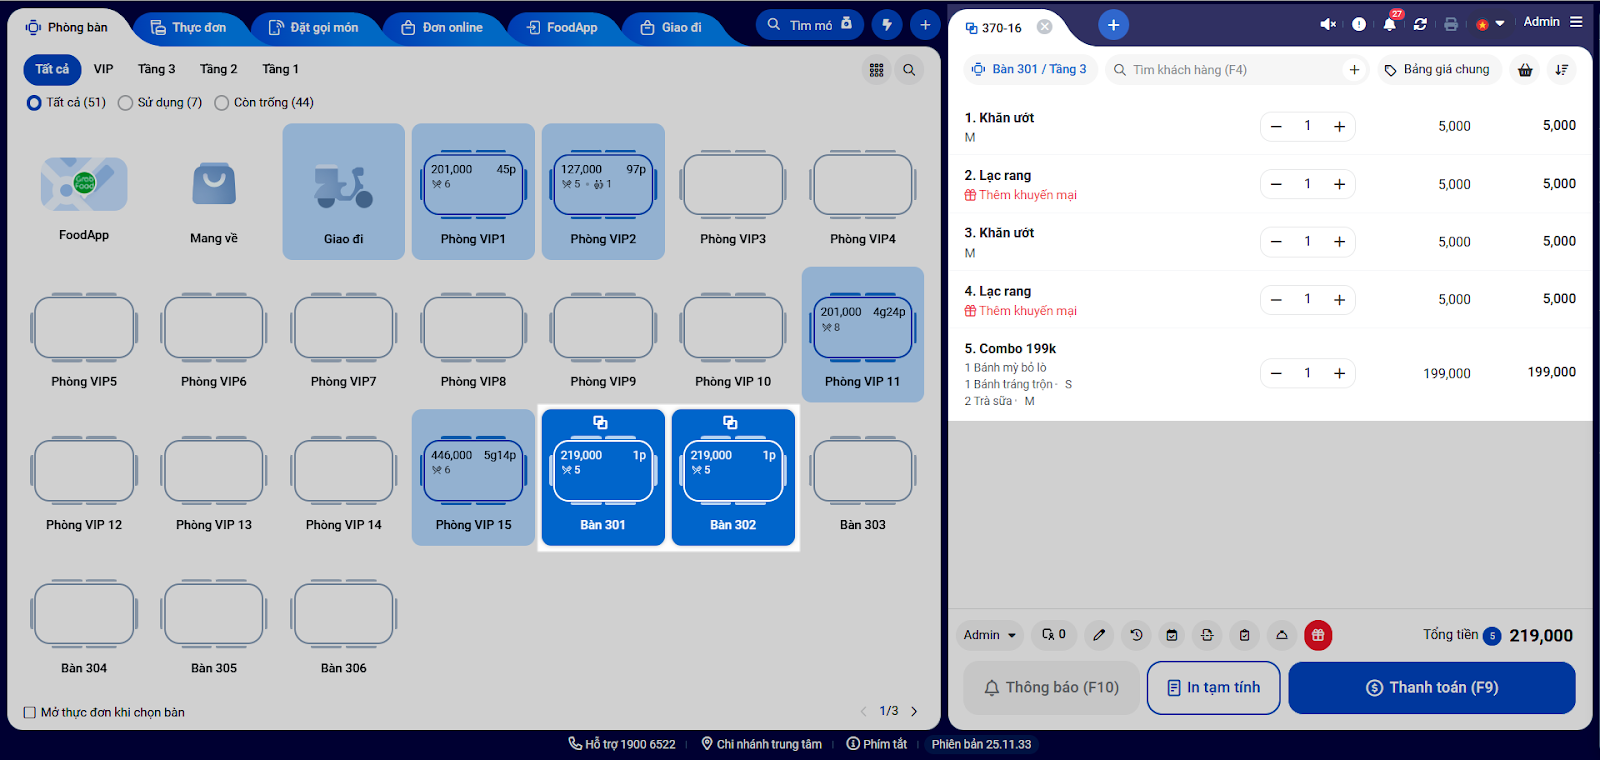The image size is (1600, 760).
Task: Open the Đơn online tab
Action: tap(442, 28)
